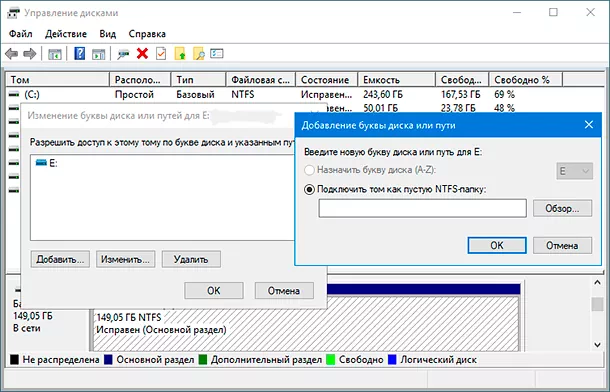Click the 'Удалить' button
Screen dimensions: 610x392
(191, 259)
